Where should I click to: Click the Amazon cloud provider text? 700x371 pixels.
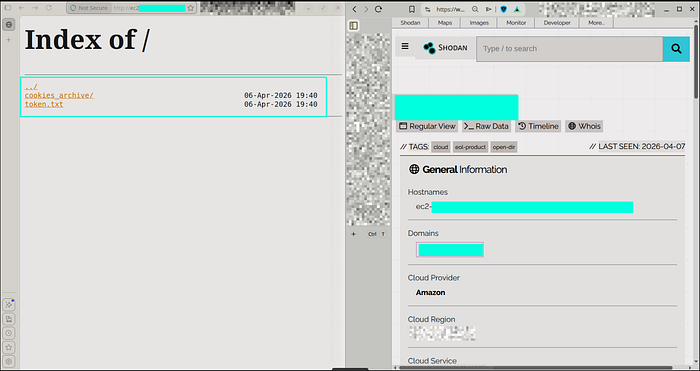(430, 293)
